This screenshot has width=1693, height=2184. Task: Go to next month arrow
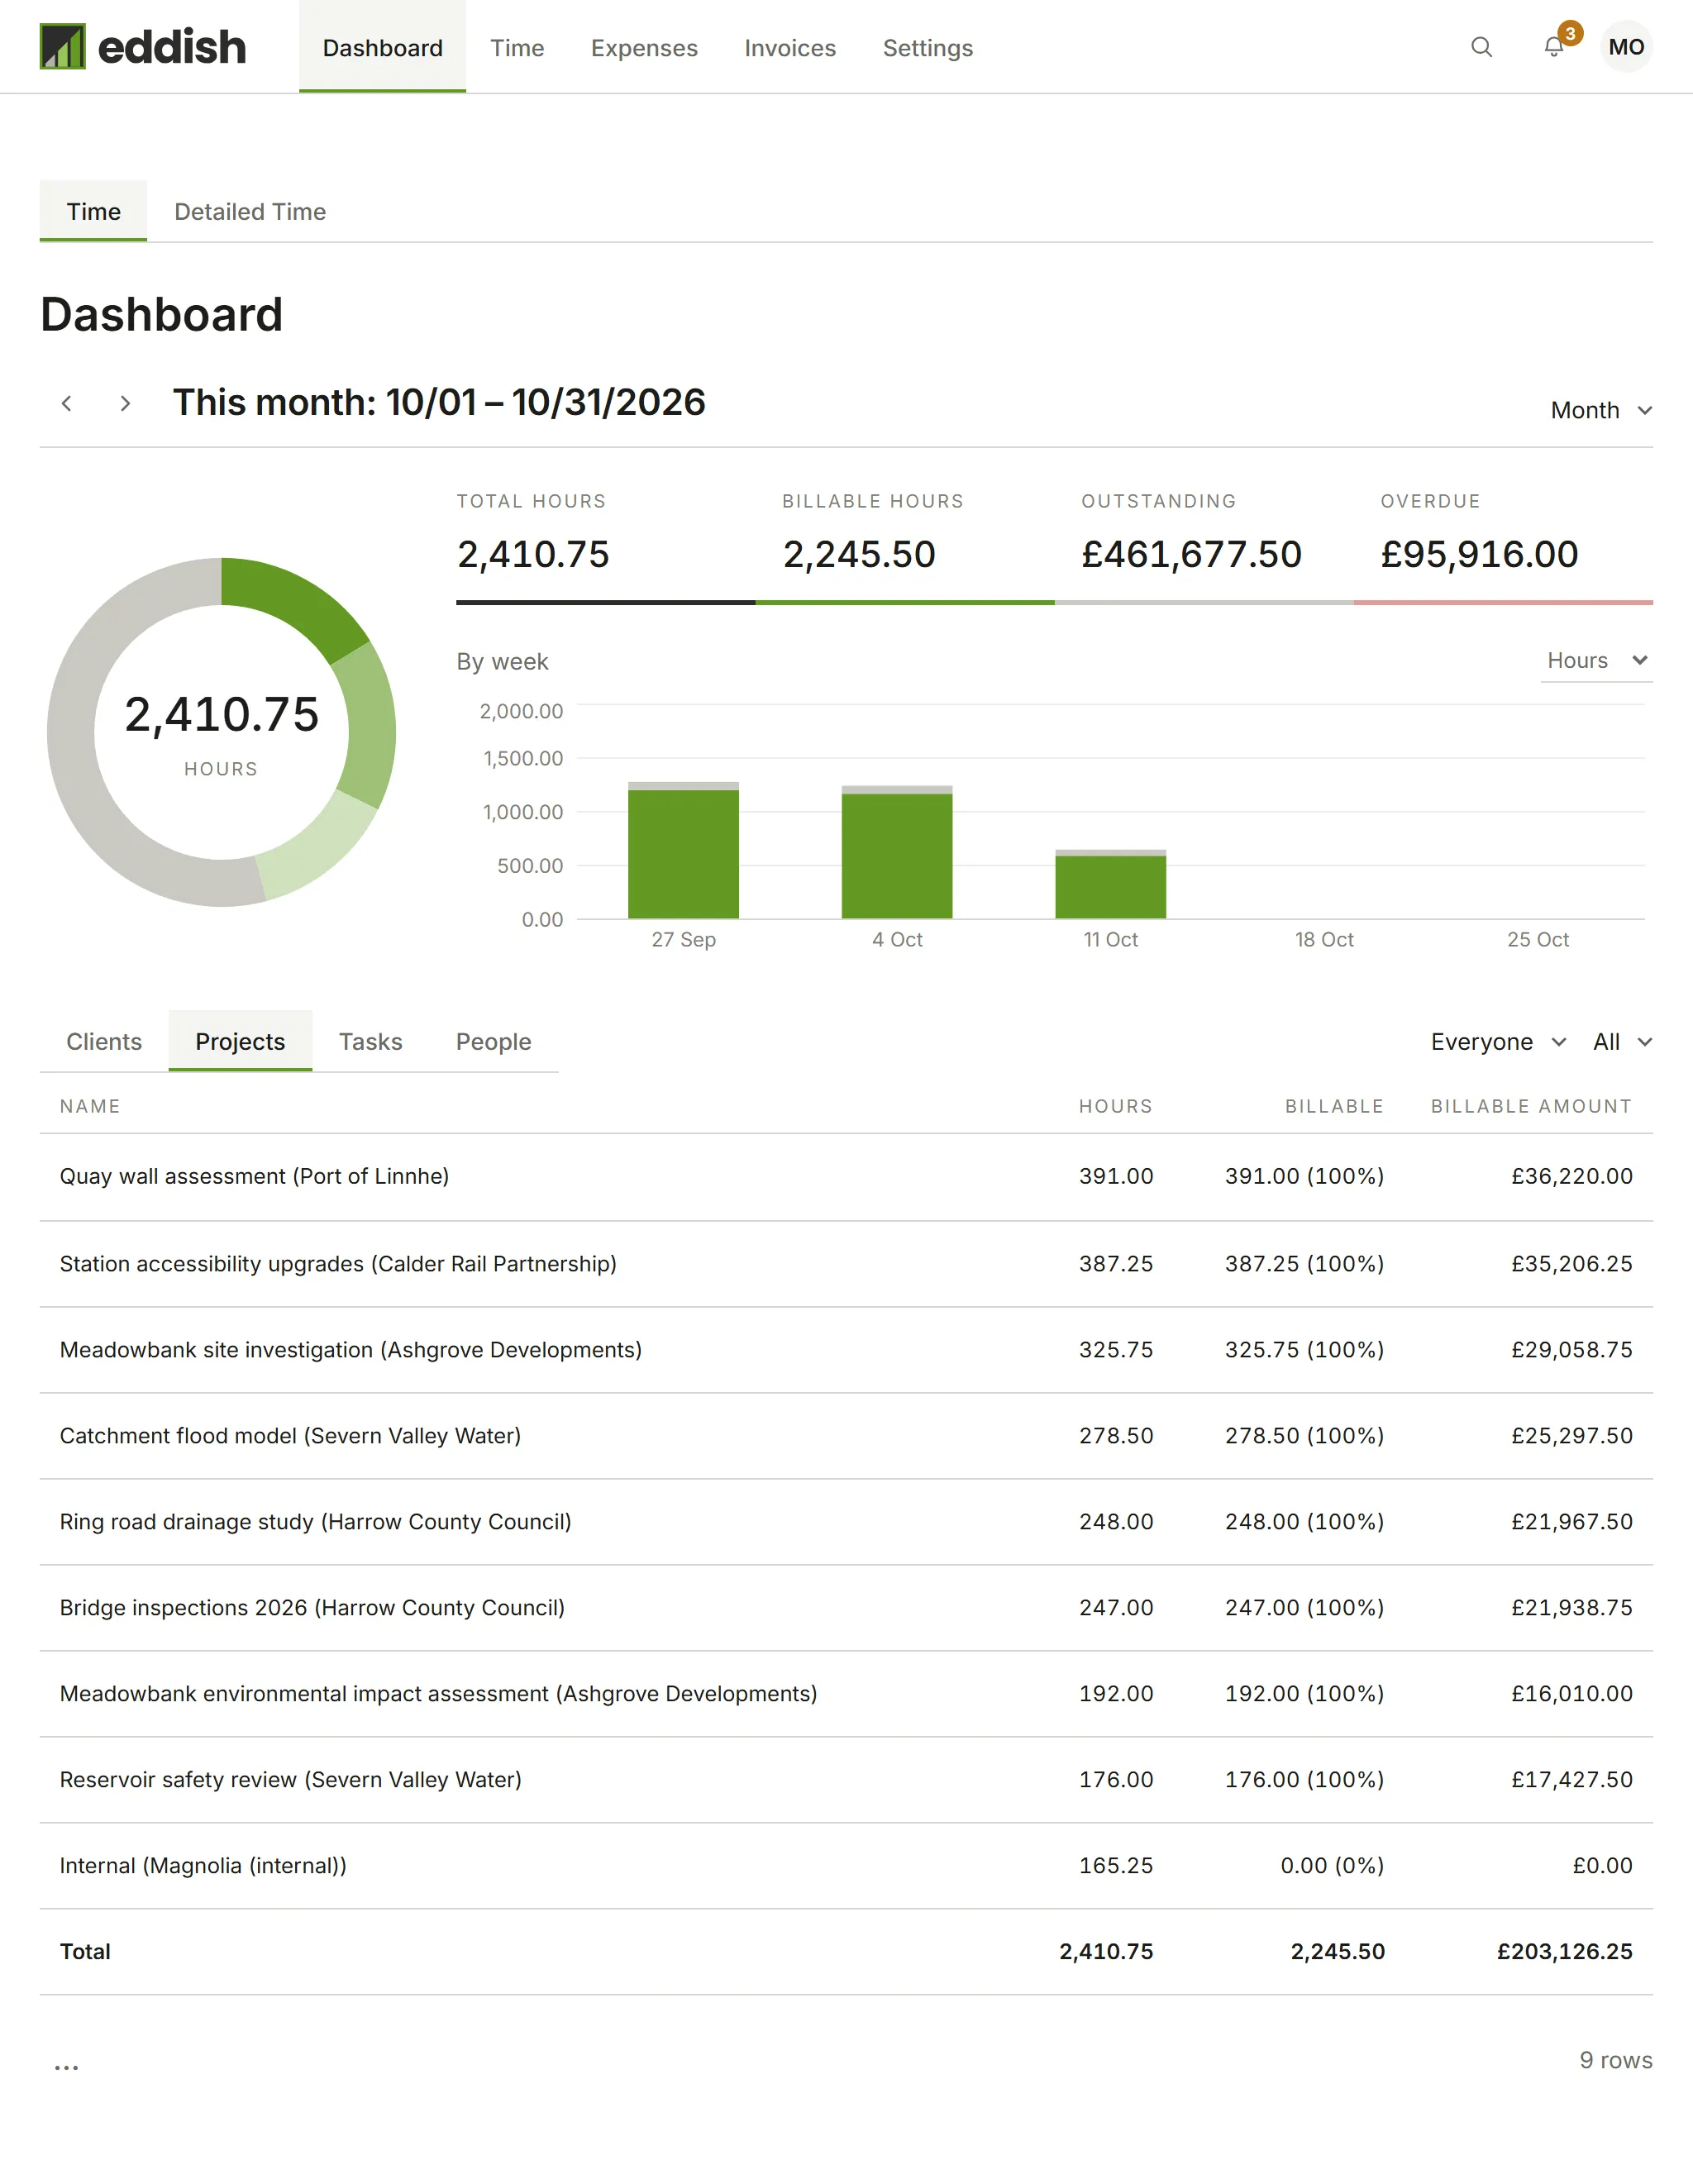click(x=125, y=403)
